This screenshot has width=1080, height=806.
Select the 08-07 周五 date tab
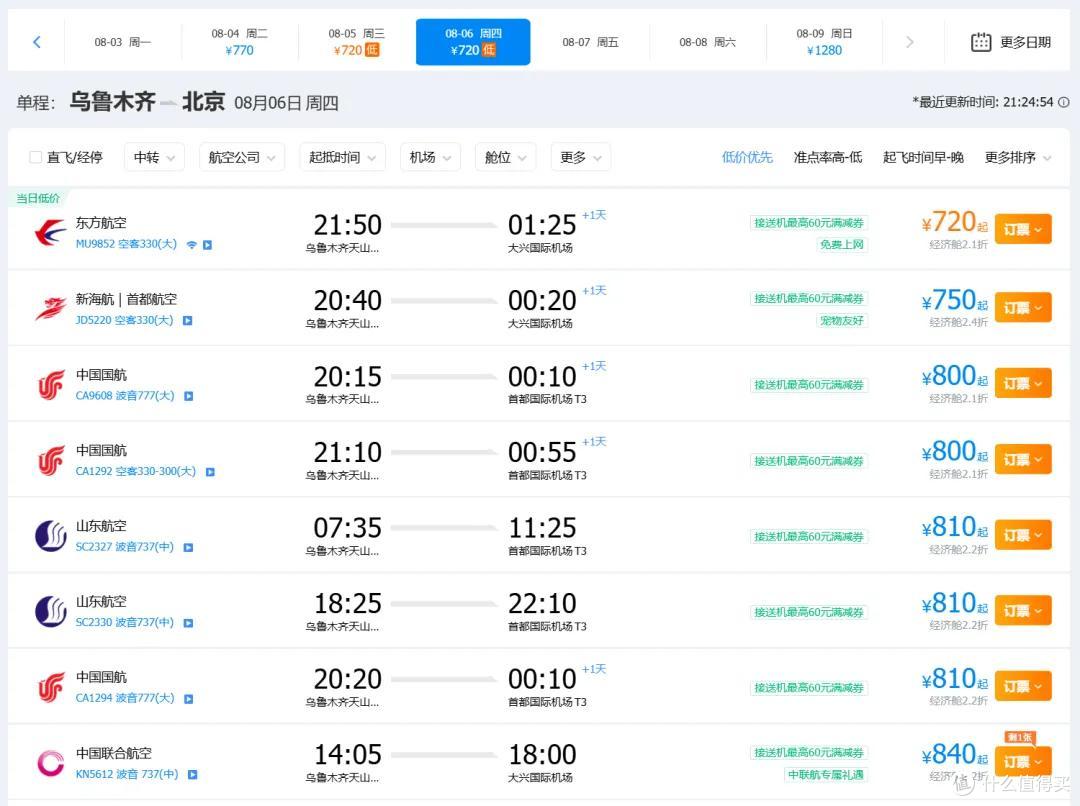click(x=590, y=42)
